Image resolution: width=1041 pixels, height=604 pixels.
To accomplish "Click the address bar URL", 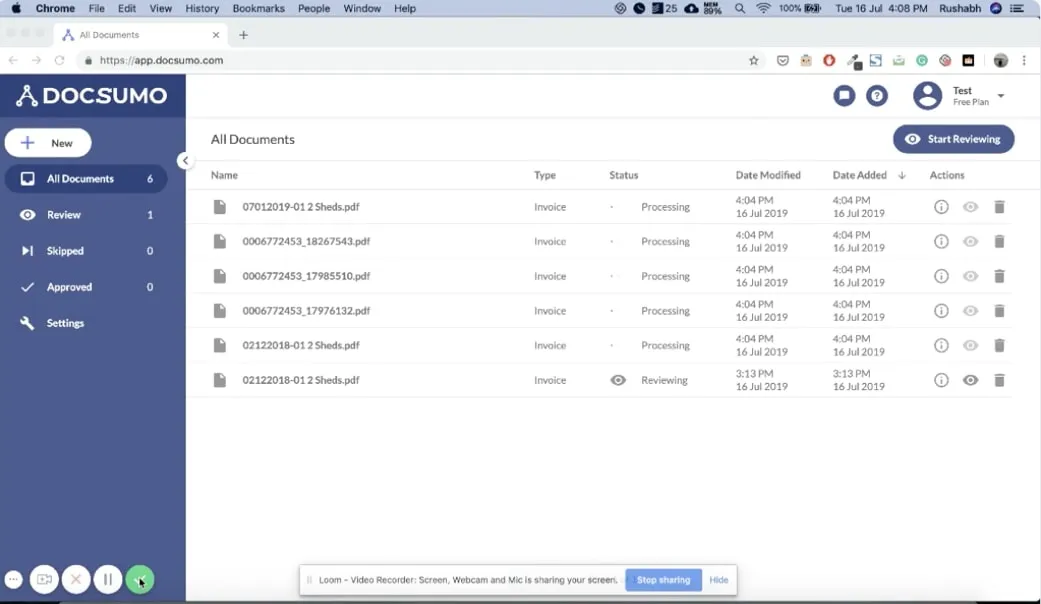I will (161, 60).
